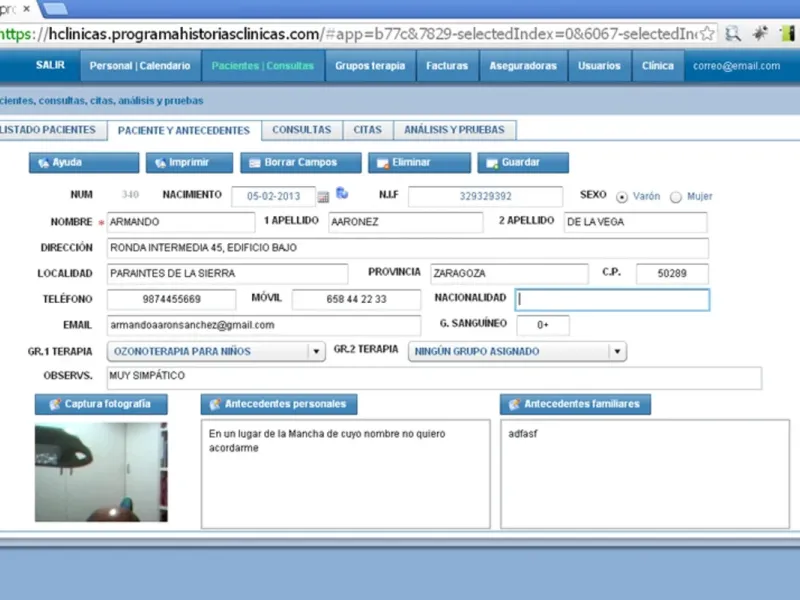This screenshot has width=800, height=600.
Task: Click the Imprimir button
Action: tap(189, 163)
